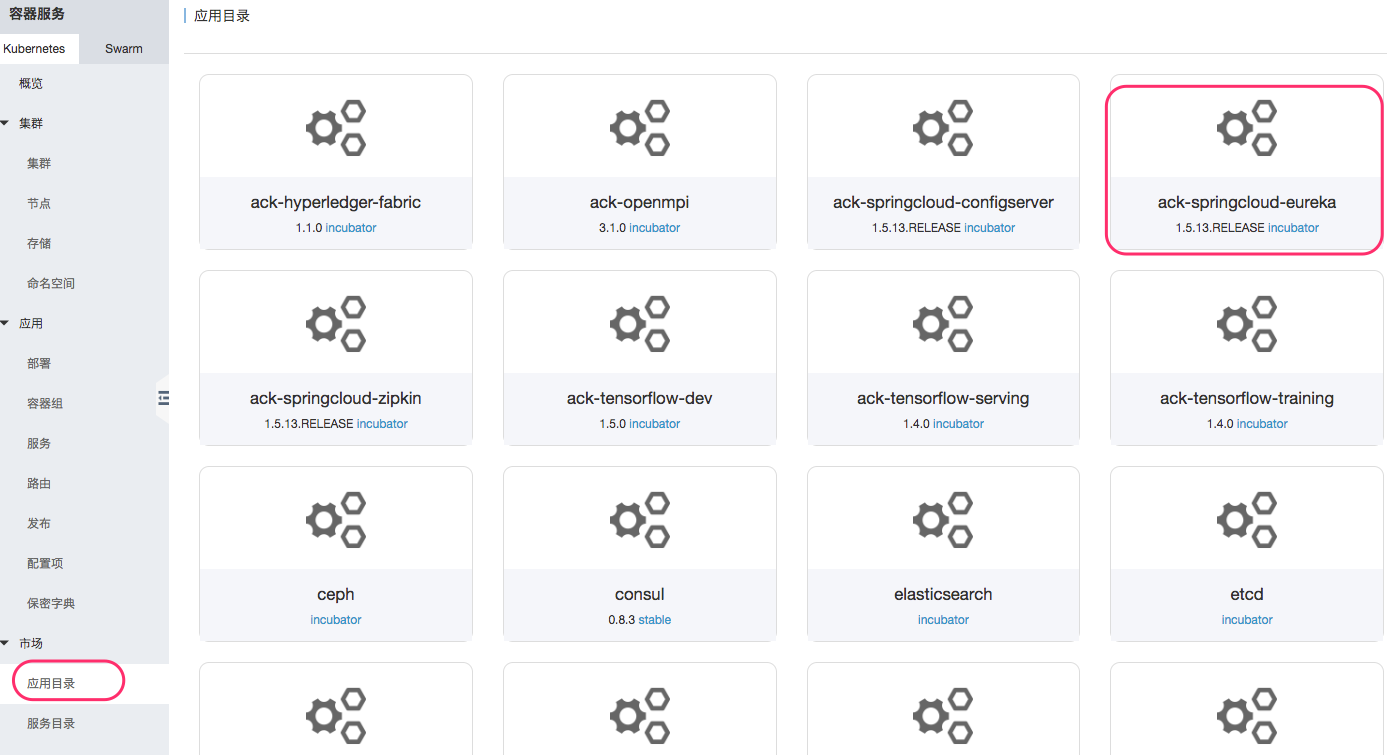The height and width of the screenshot is (755, 1387).
Task: Open the elasticsearch chart gear icon
Action: [x=943, y=519]
